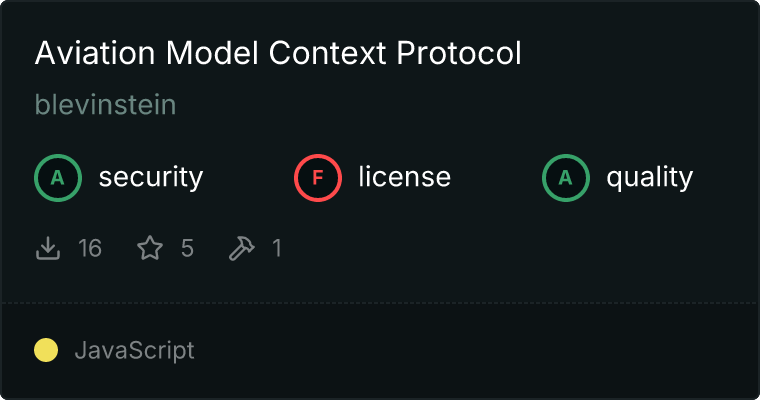
Task: Open the Aviation Model Context Protocol title
Action: coord(278,54)
